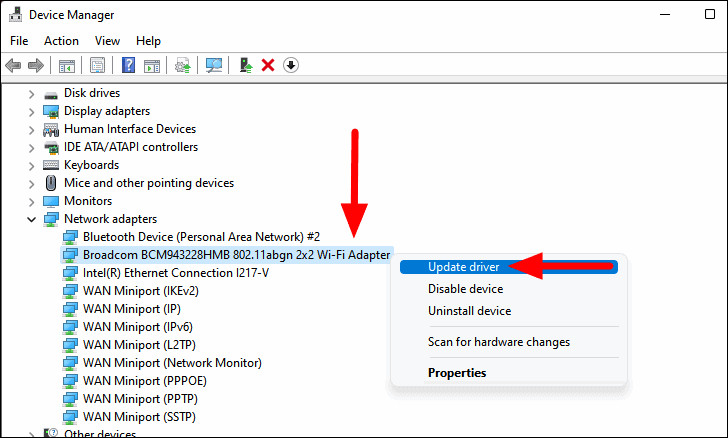Screen dimensions: 728x438
Task: Click the WAN Miniport (IKEv2) icon
Action: (x=70, y=291)
